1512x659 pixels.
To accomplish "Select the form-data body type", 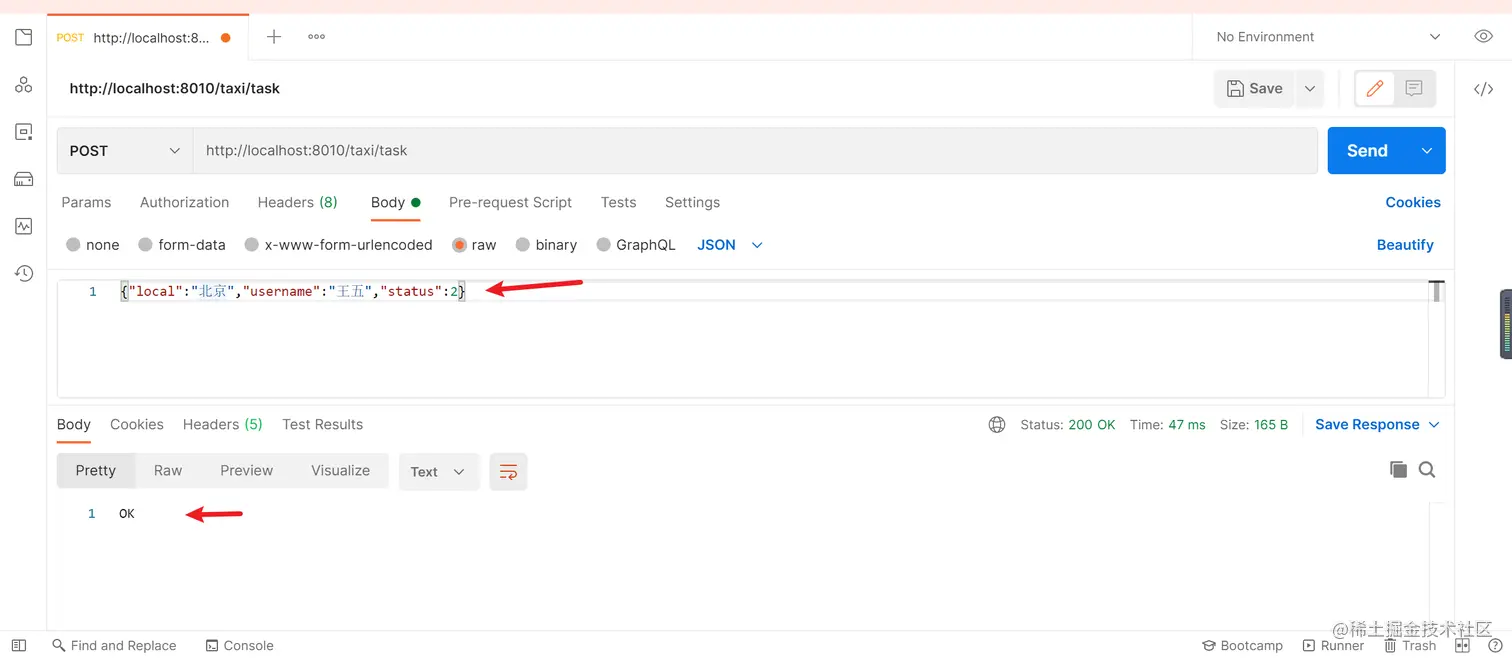I will 182,245.
